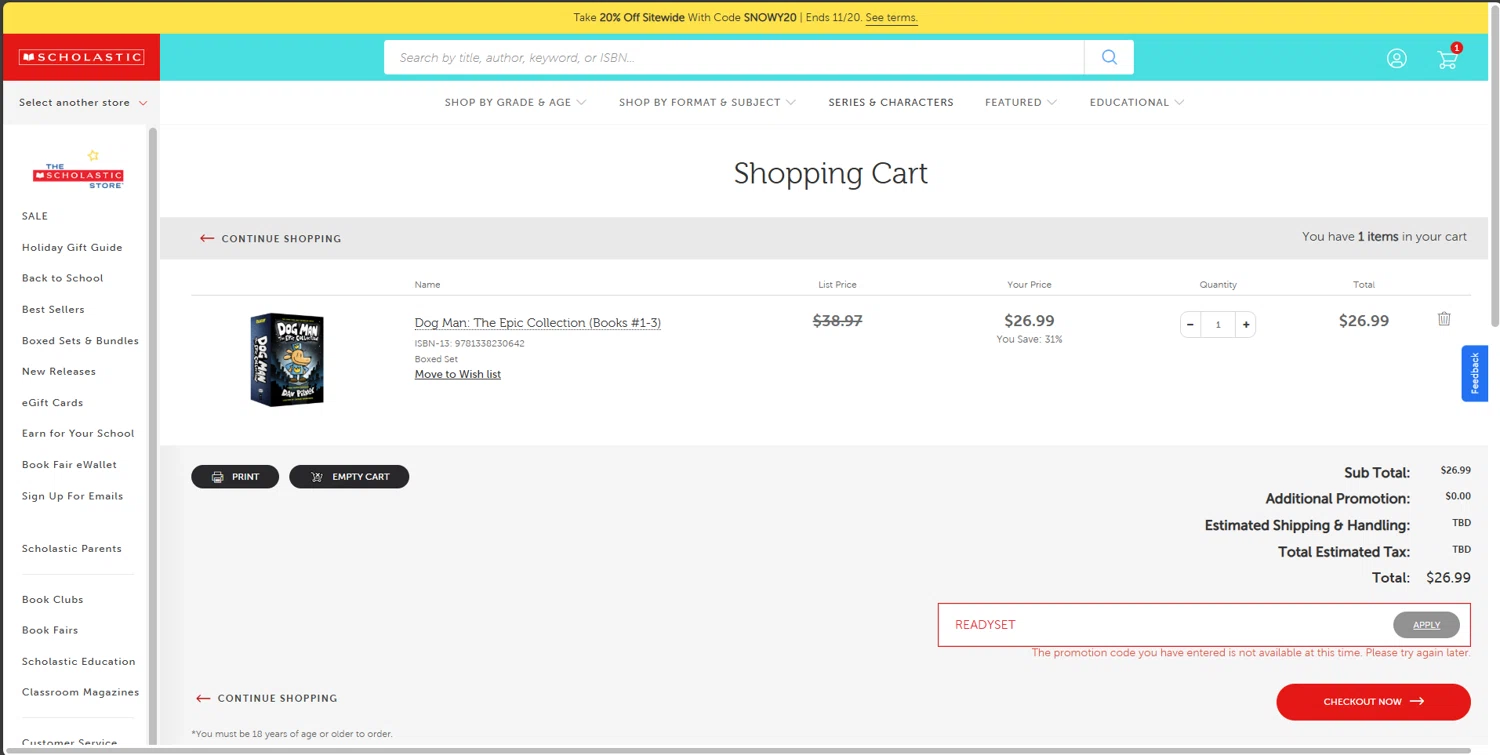Open Scholastic Parents link
This screenshot has width=1500, height=755.
72,548
